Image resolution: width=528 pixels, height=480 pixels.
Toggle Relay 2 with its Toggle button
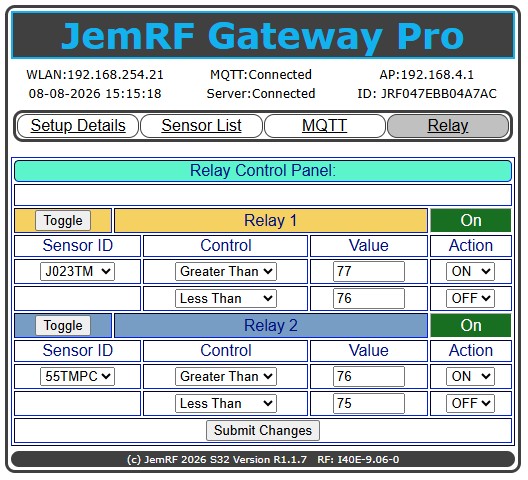click(x=63, y=326)
